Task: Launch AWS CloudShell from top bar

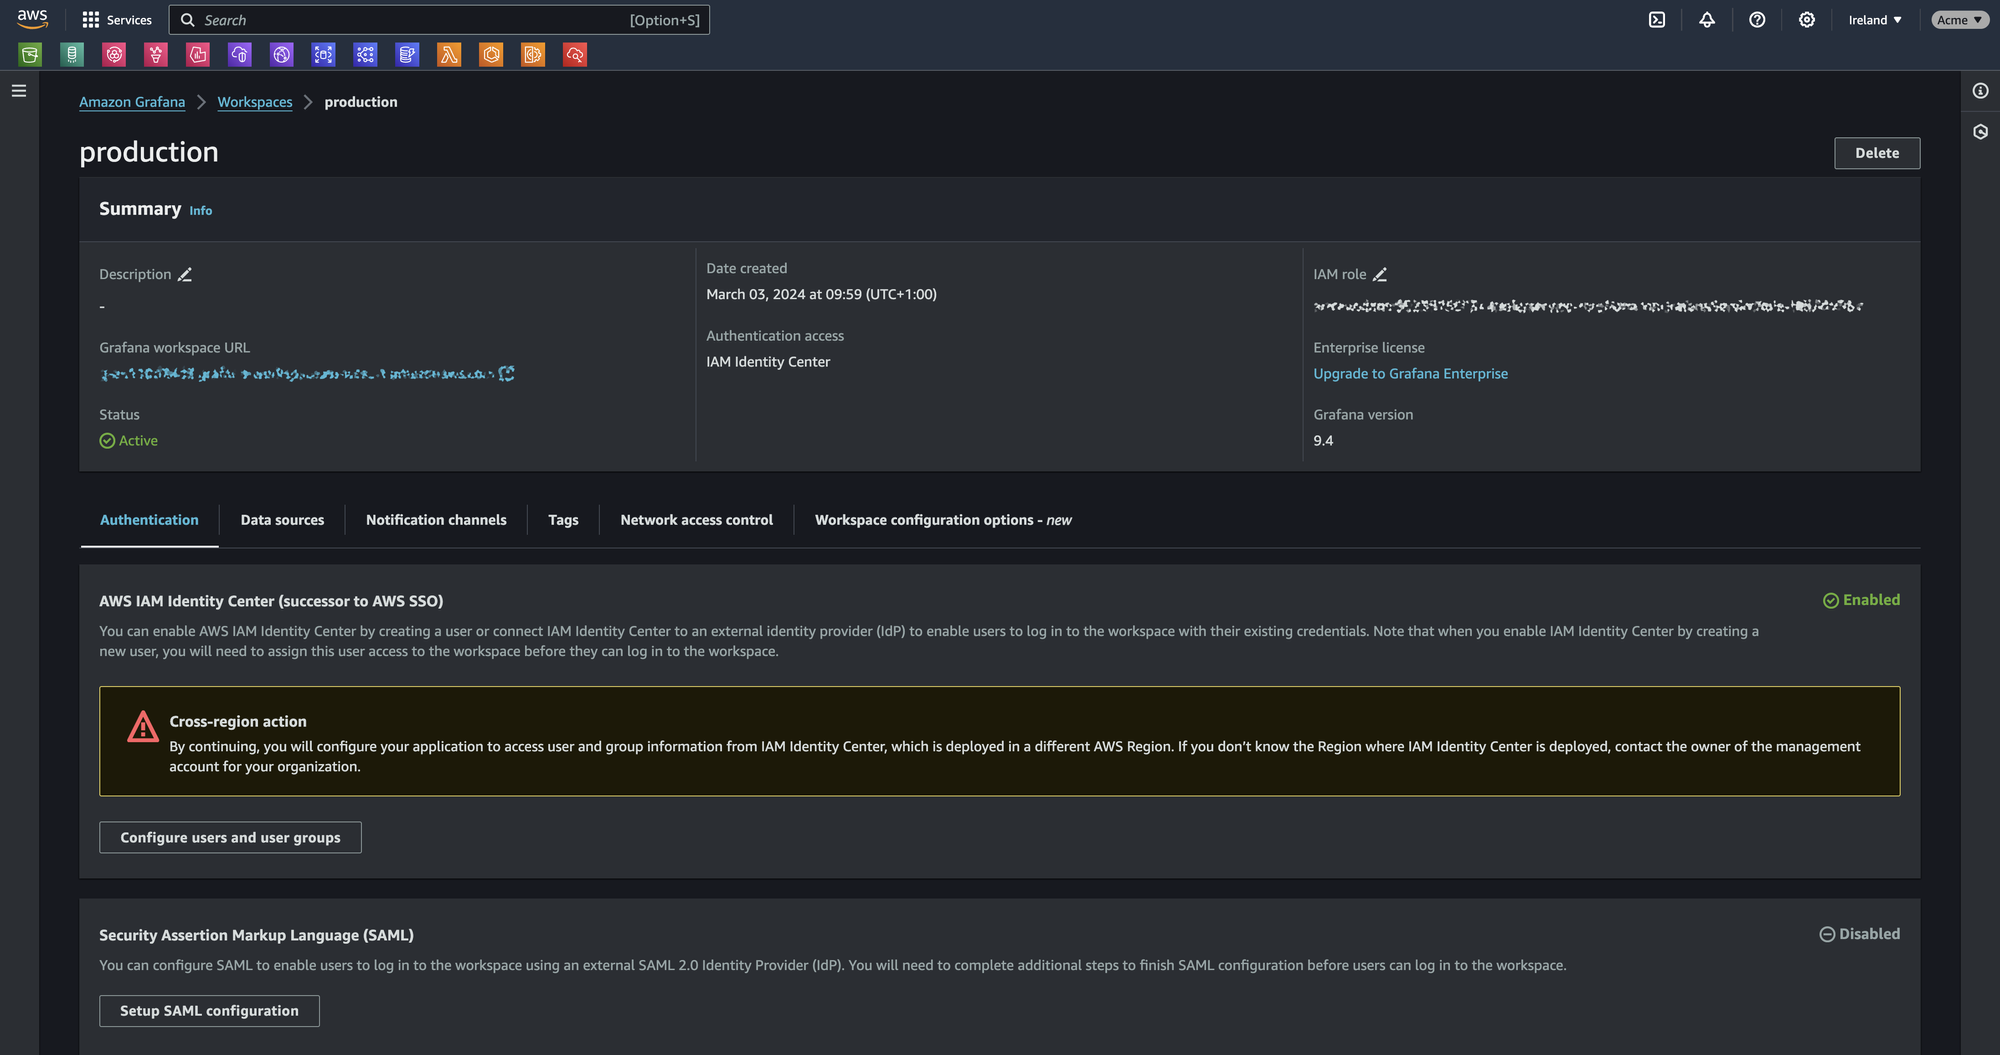Action: [x=1657, y=20]
